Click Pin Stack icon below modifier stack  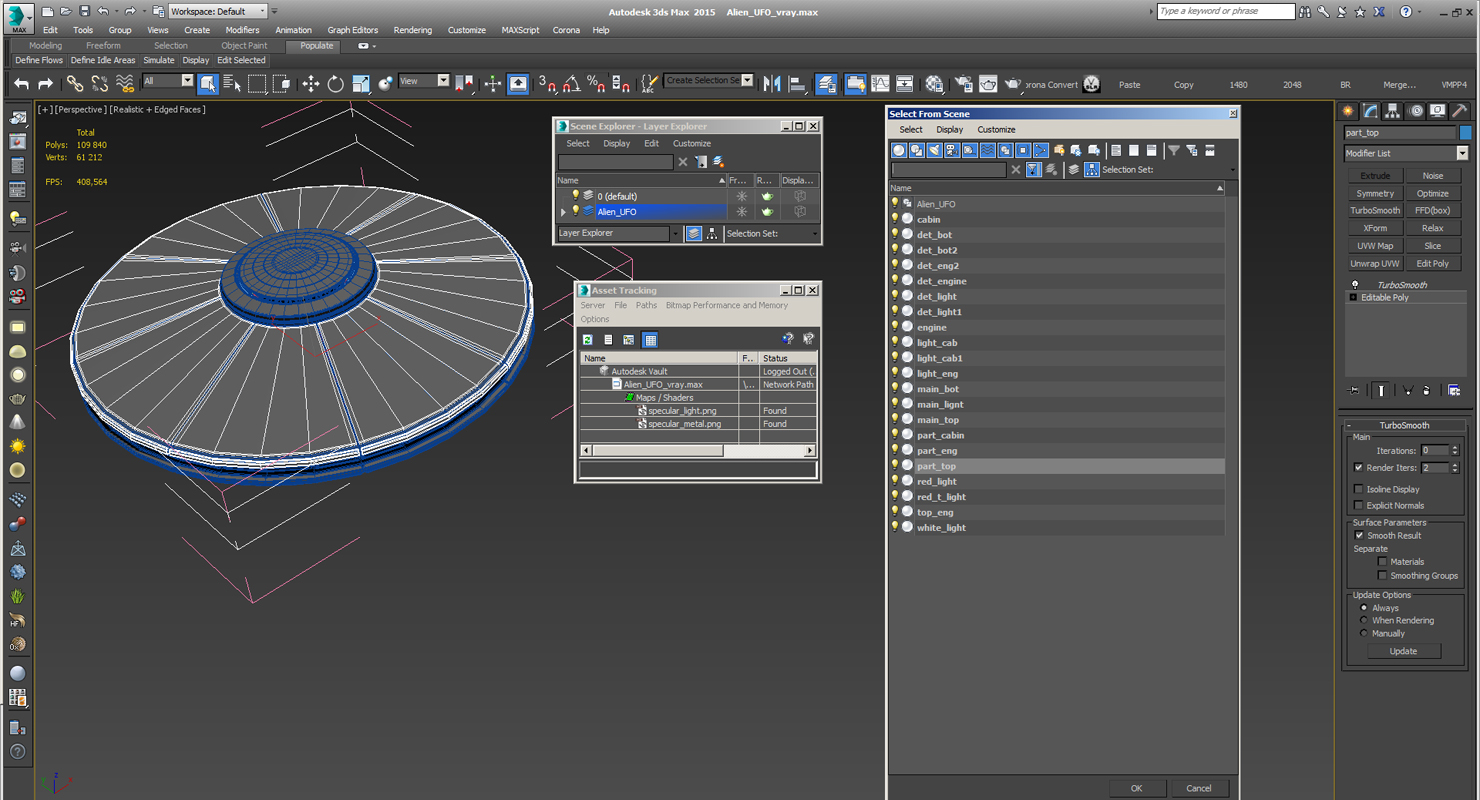click(x=1355, y=391)
